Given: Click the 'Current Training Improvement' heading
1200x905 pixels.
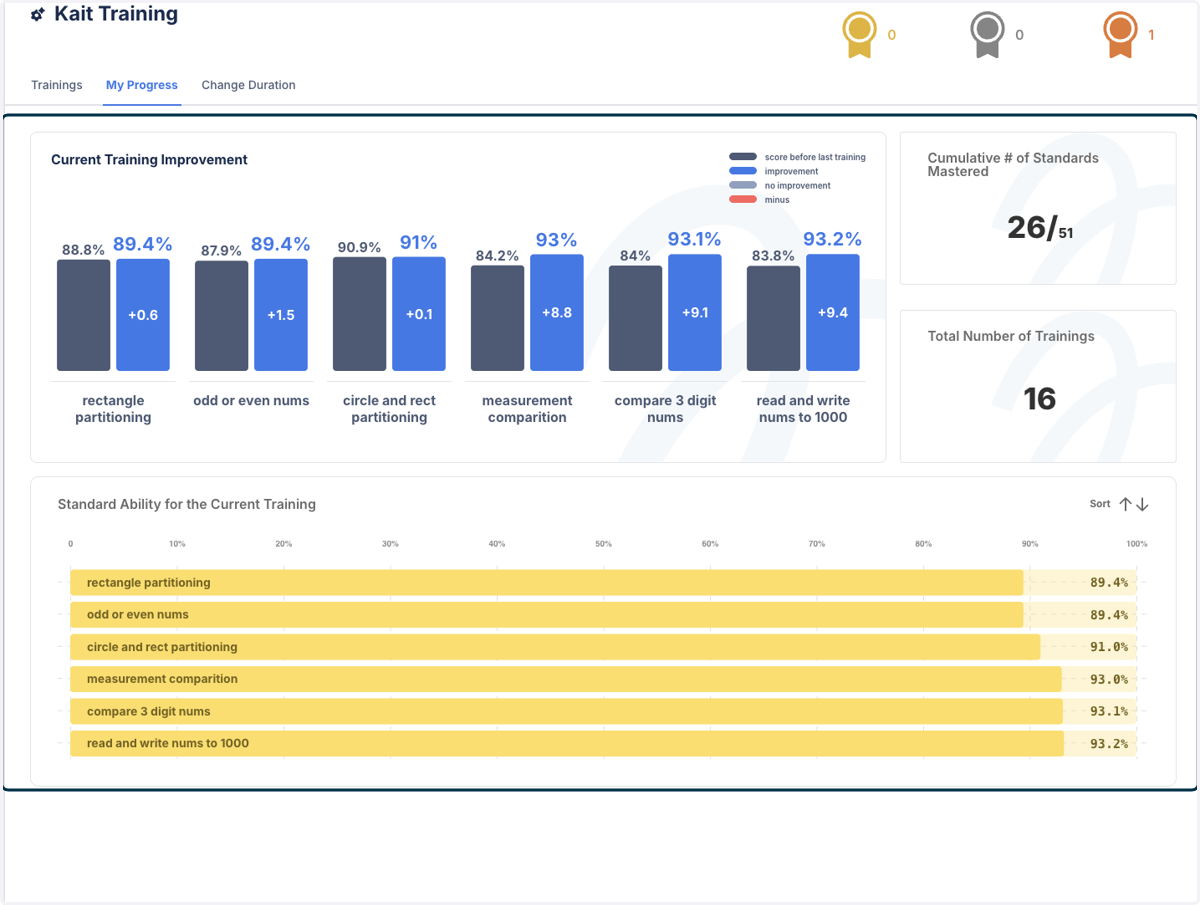Looking at the screenshot, I should click(149, 160).
